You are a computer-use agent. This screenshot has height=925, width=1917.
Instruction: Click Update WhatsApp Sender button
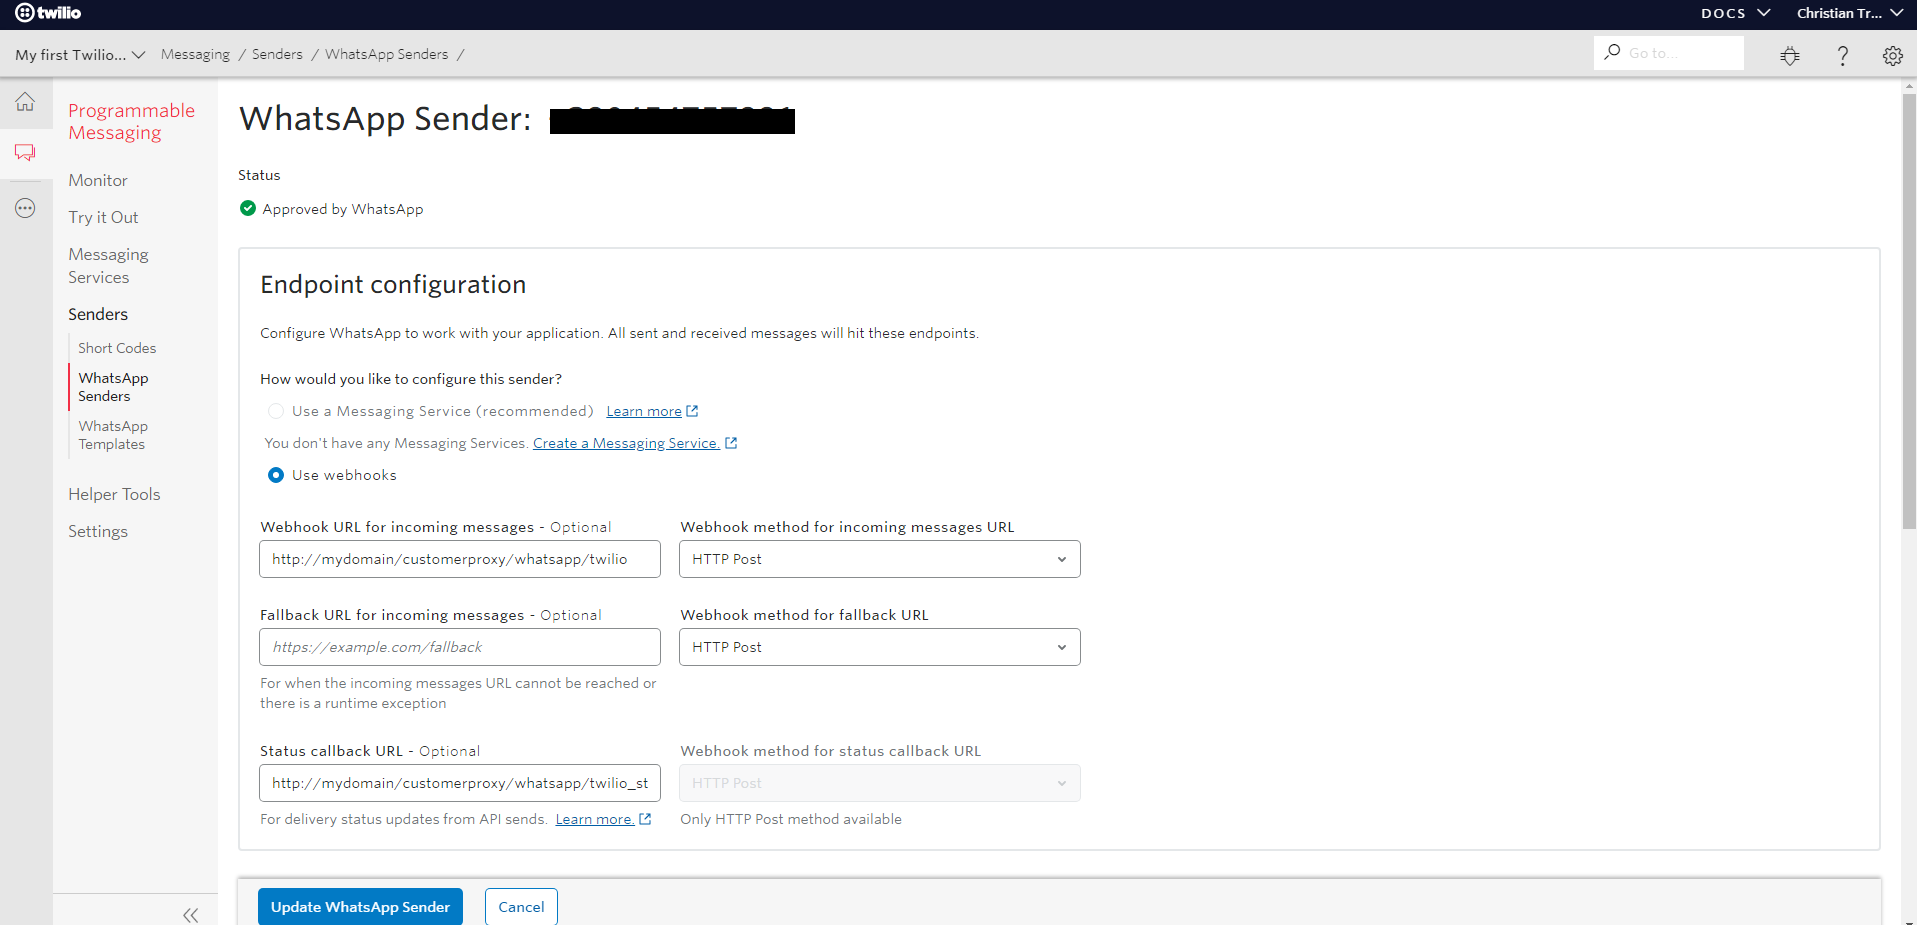360,907
